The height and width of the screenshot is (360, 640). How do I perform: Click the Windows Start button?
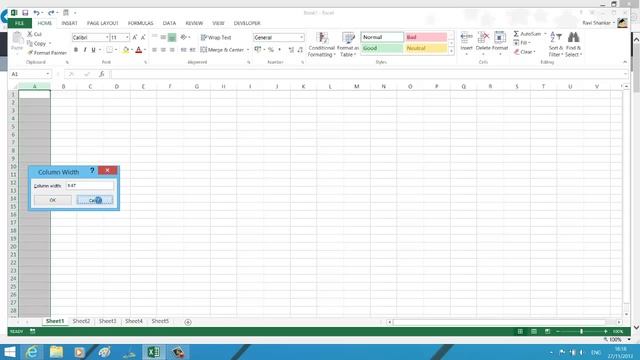click(x=10, y=352)
